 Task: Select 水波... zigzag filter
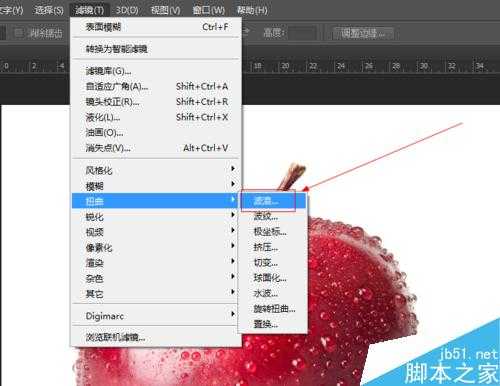click(273, 293)
